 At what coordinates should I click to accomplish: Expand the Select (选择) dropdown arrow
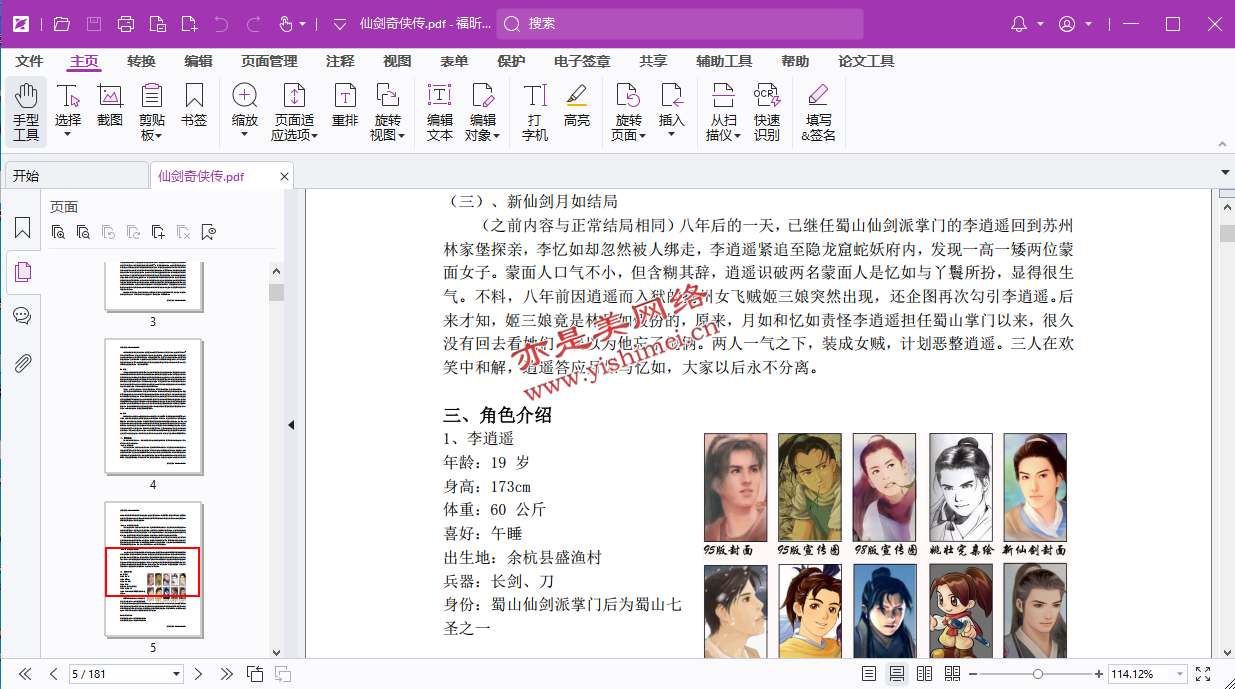point(68,134)
